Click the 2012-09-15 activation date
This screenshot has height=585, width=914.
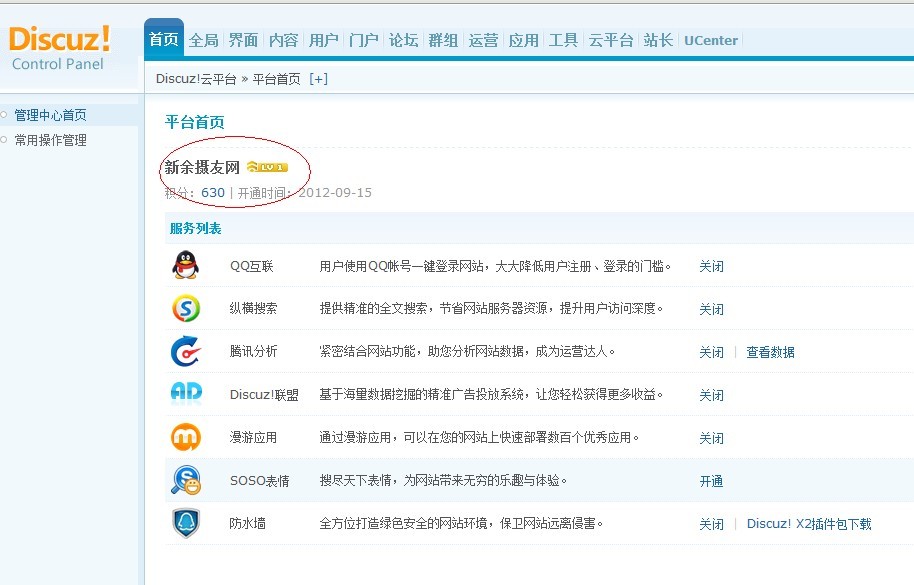click(335, 193)
